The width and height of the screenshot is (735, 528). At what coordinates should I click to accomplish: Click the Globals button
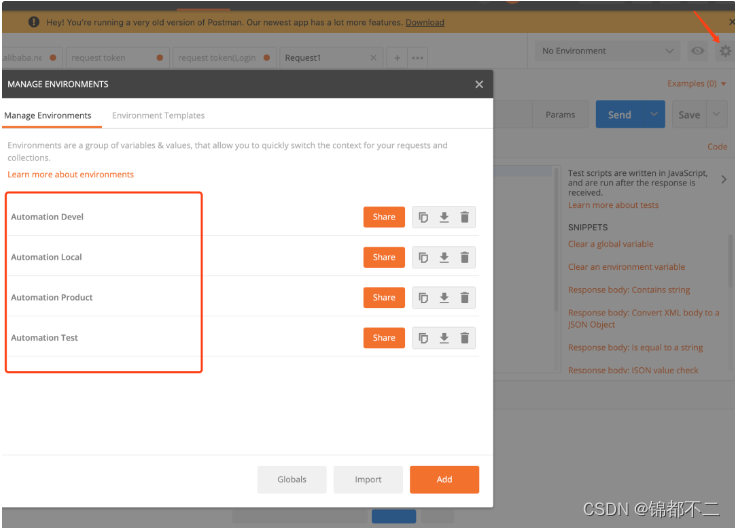click(x=292, y=479)
